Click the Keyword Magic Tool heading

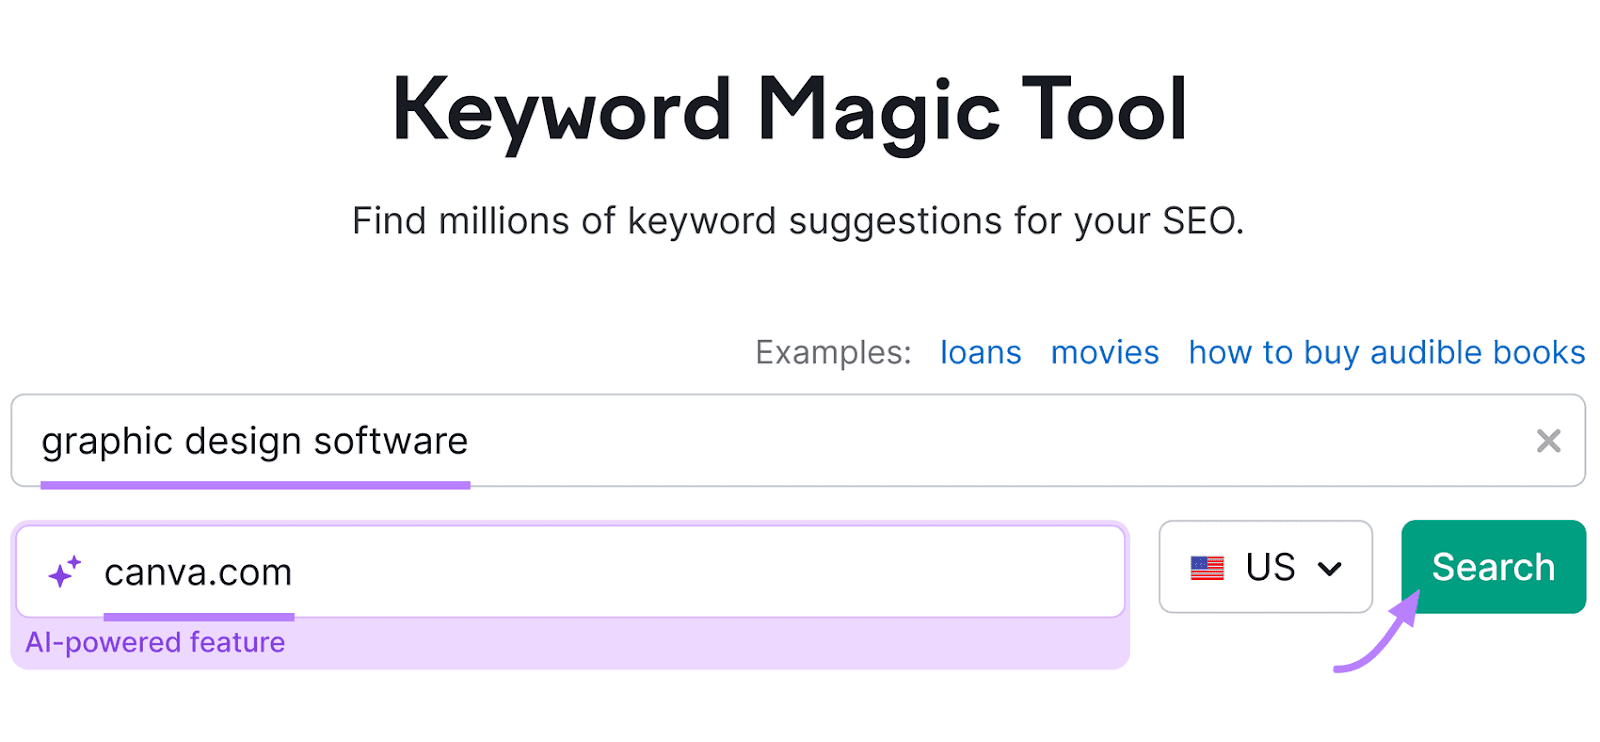pyautogui.click(x=791, y=110)
